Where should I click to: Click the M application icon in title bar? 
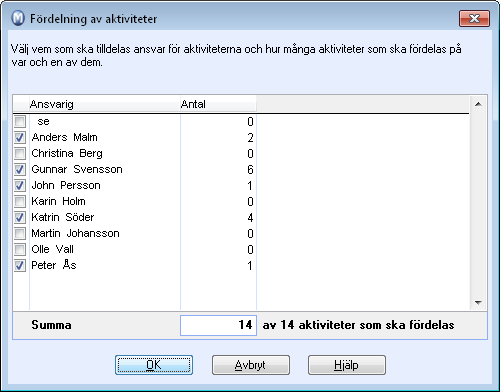tap(18, 18)
